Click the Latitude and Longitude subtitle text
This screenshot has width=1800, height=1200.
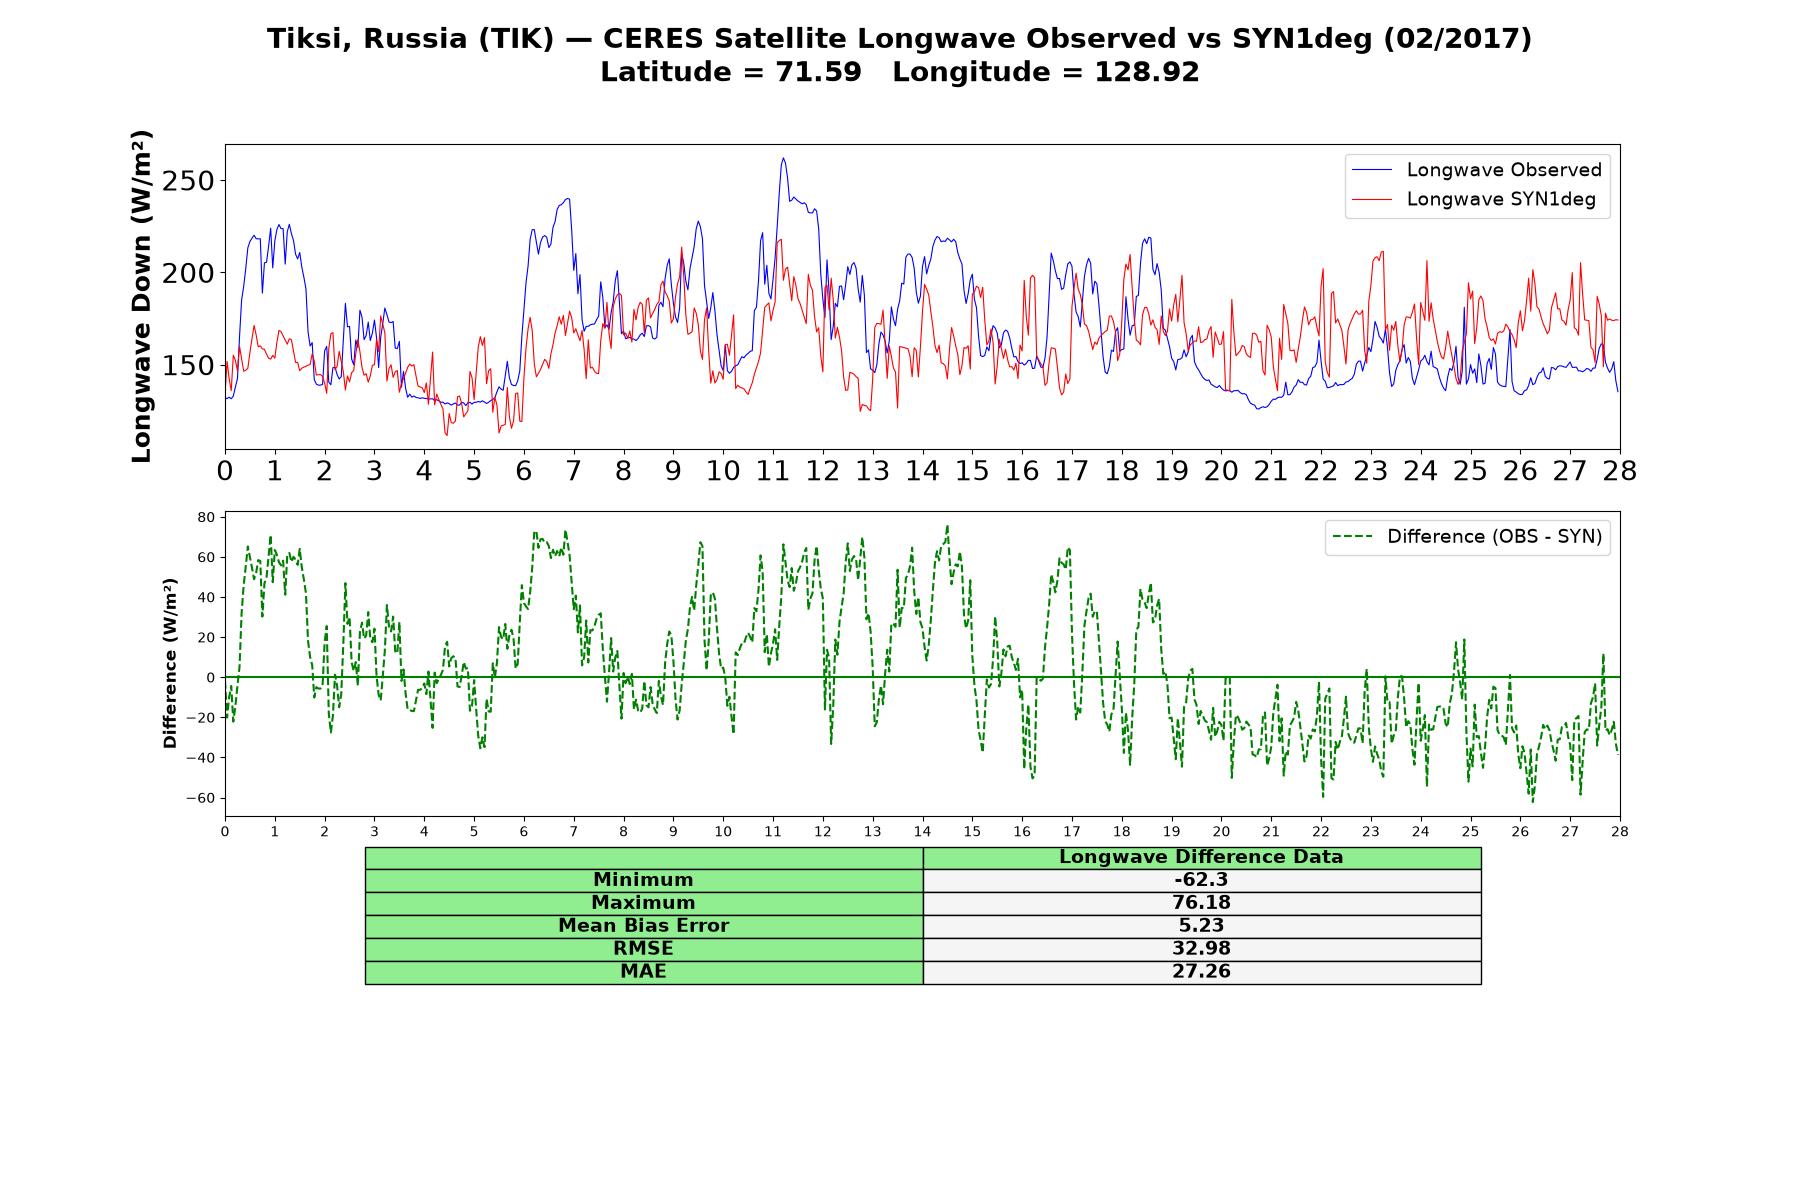click(899, 72)
